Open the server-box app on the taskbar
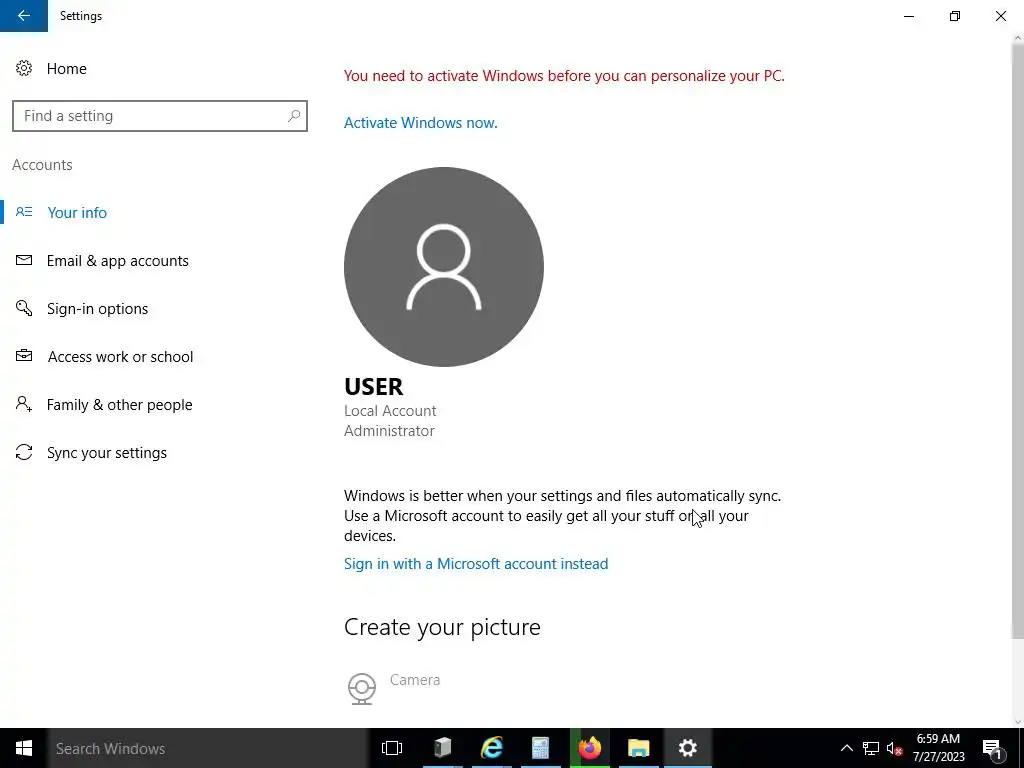 coord(443,748)
